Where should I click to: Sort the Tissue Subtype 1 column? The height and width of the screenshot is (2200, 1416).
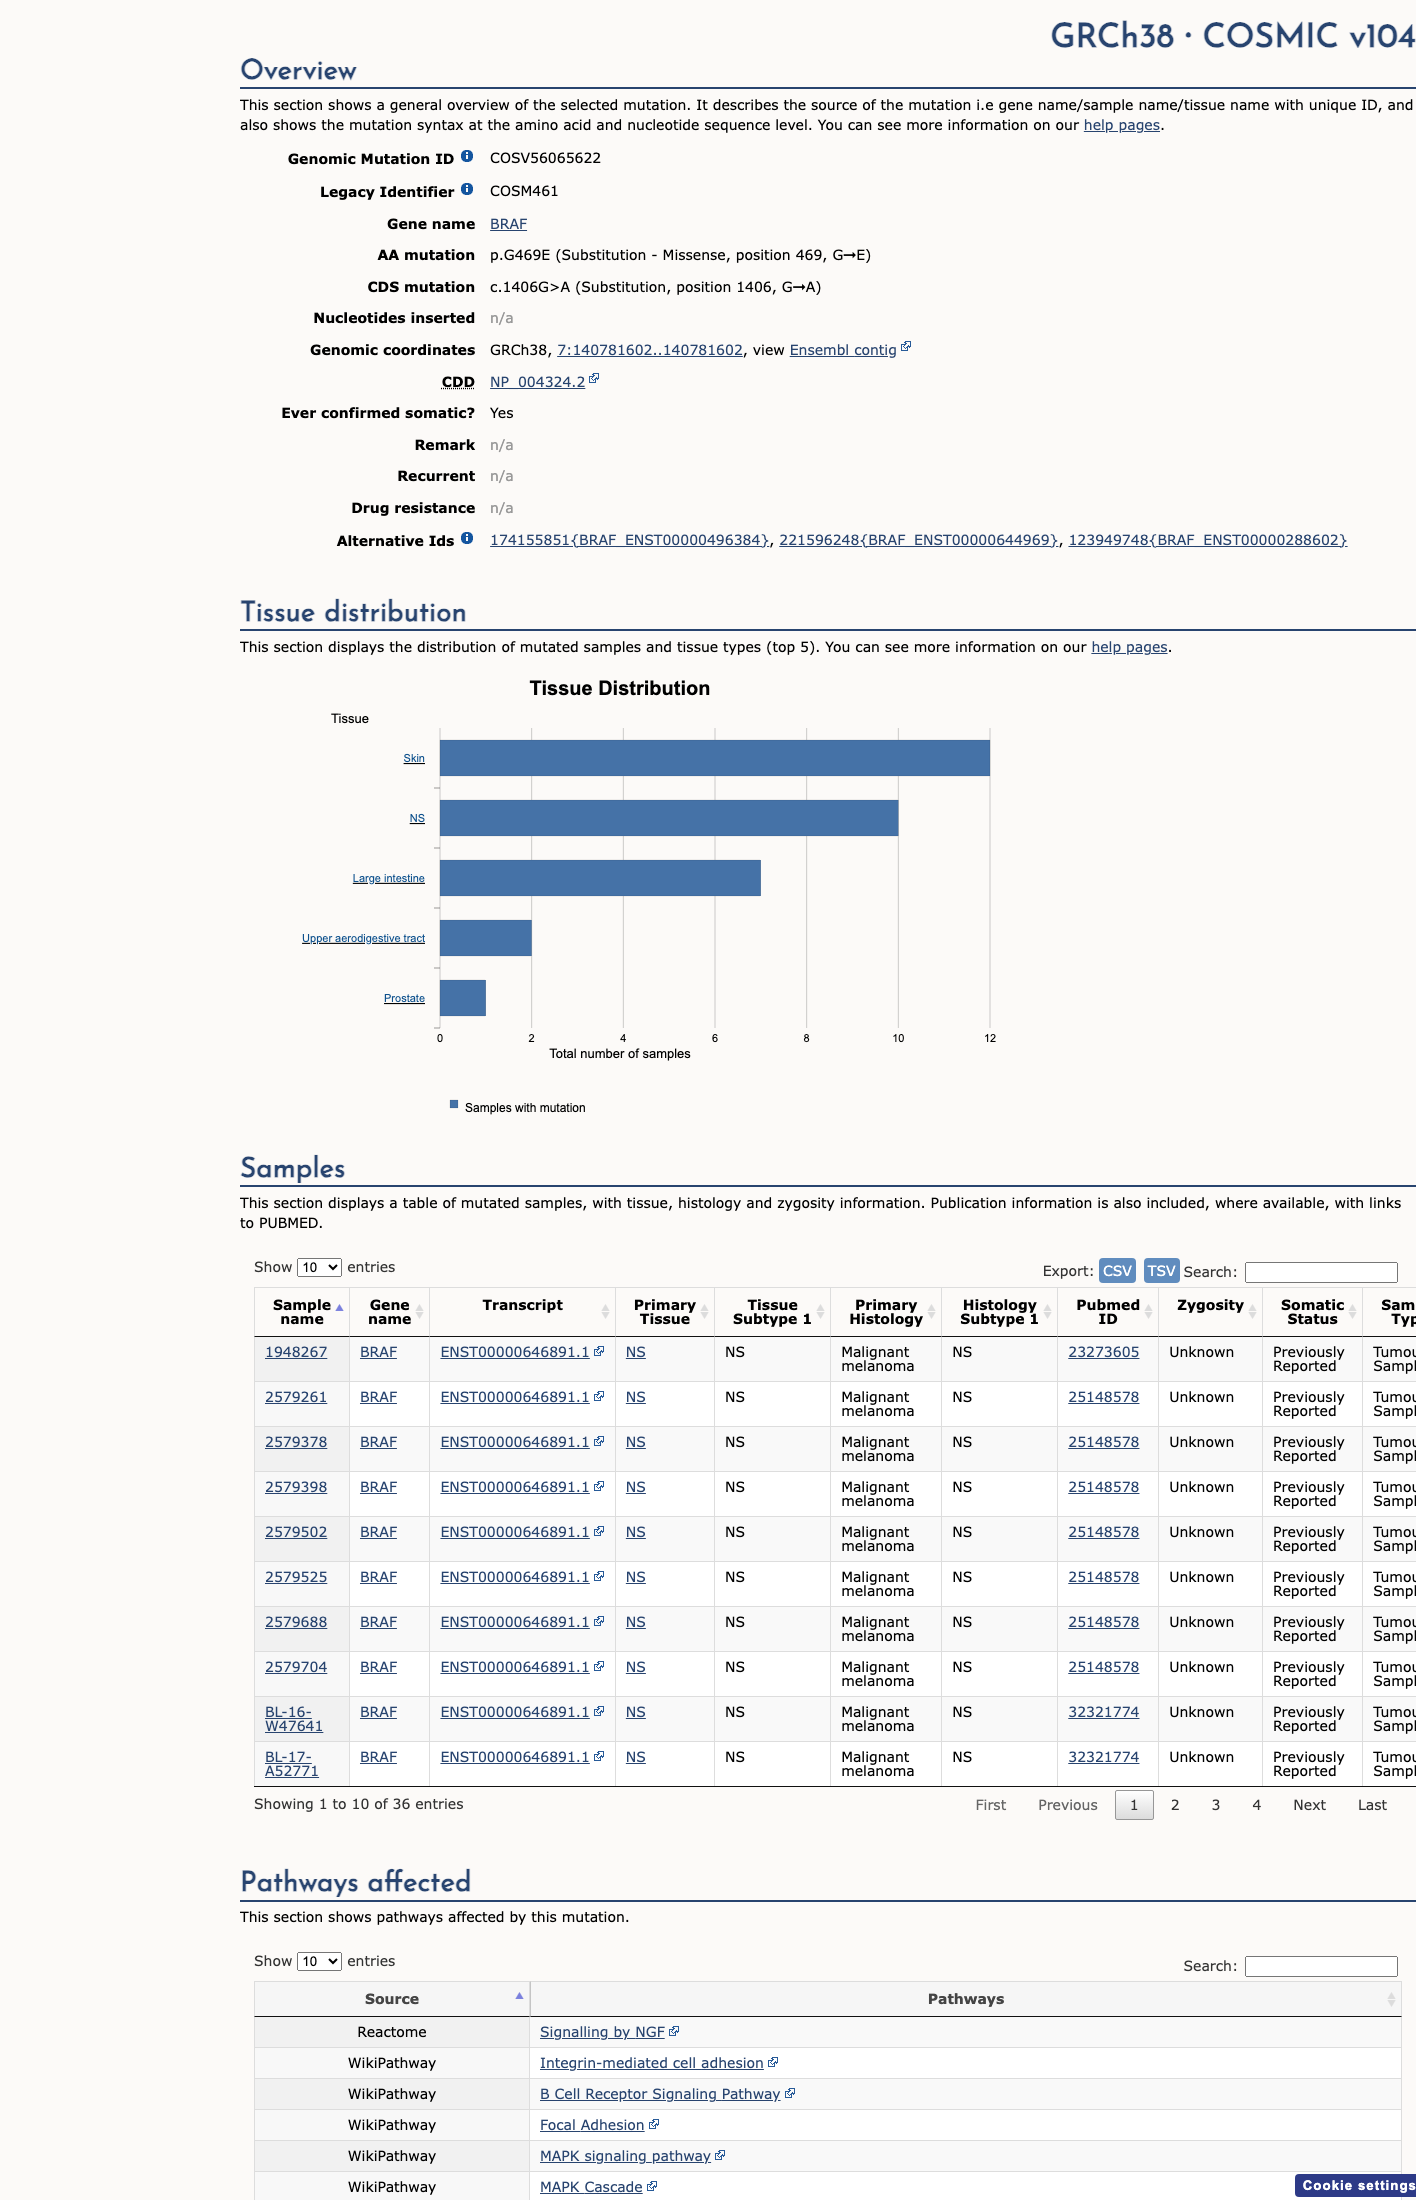point(820,1312)
